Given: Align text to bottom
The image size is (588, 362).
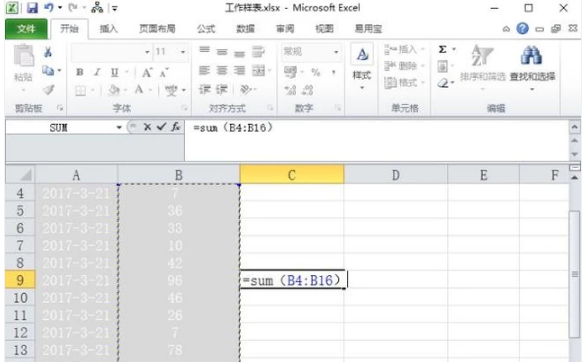Looking at the screenshot, I should point(239,53).
